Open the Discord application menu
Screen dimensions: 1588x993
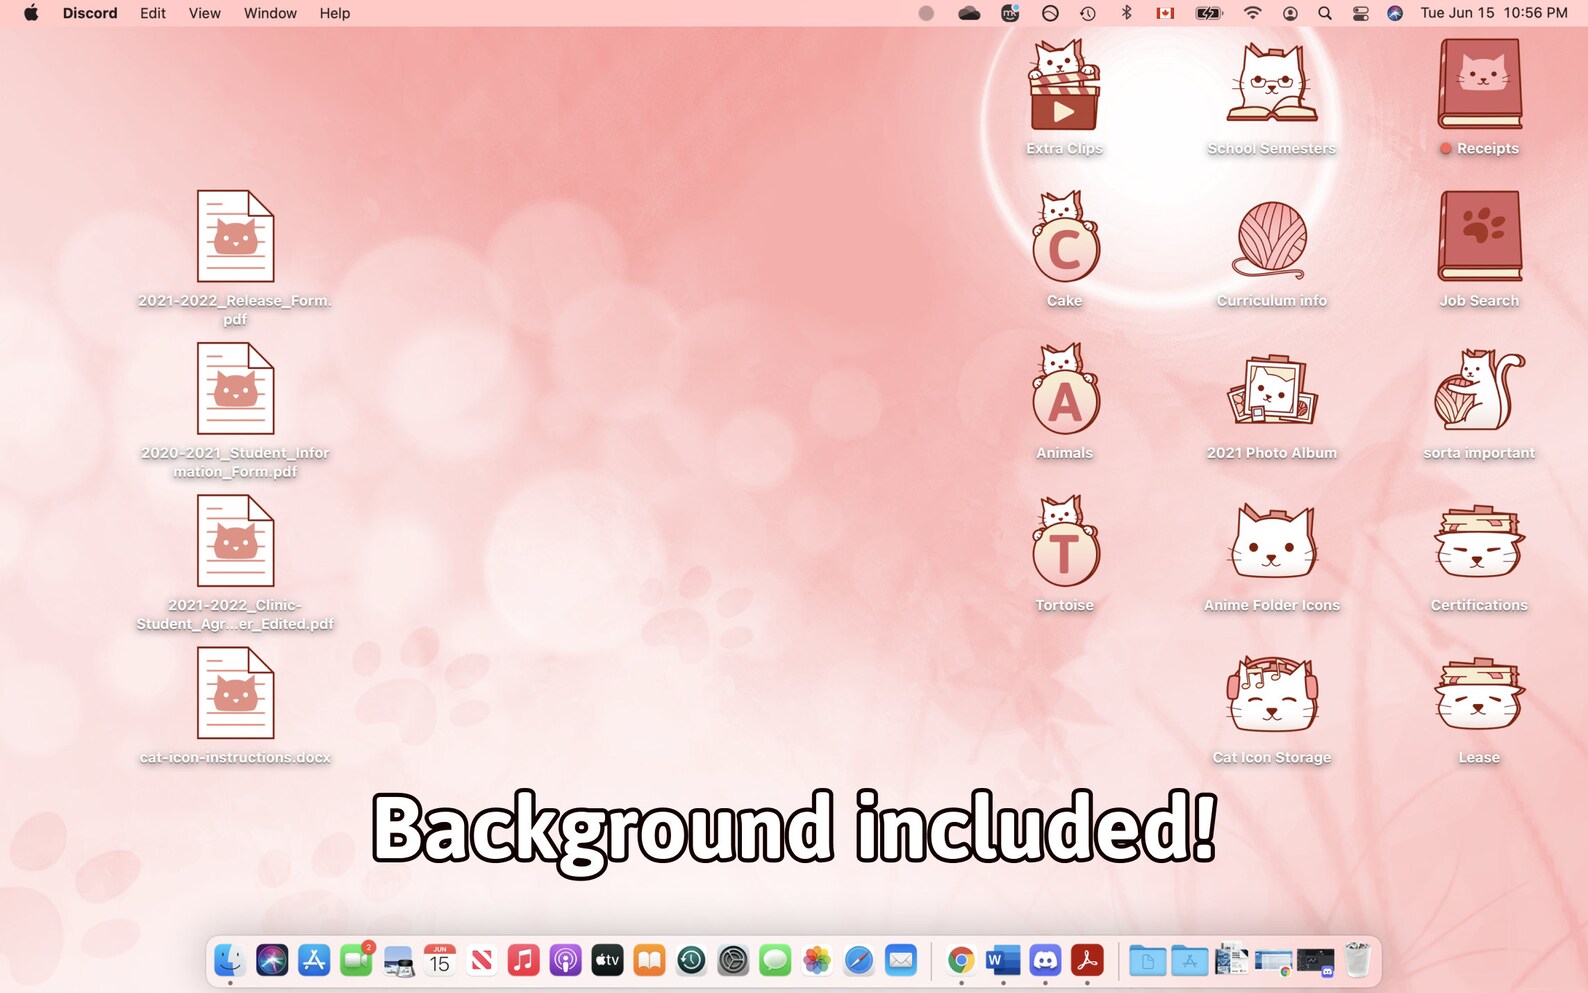pyautogui.click(x=90, y=13)
